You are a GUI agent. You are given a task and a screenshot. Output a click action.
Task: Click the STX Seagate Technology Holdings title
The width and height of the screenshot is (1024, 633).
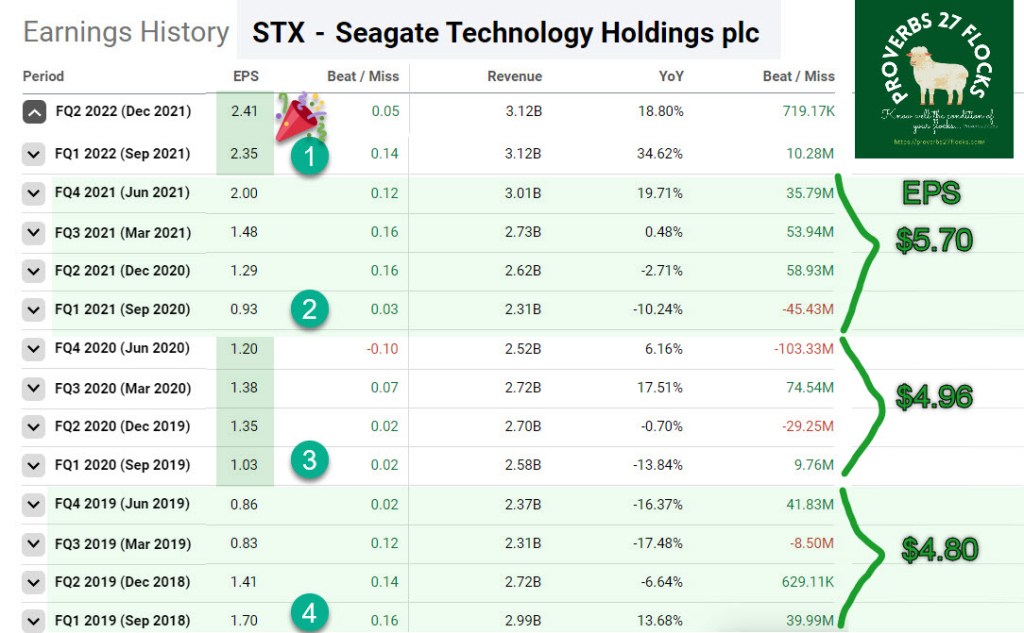point(506,33)
